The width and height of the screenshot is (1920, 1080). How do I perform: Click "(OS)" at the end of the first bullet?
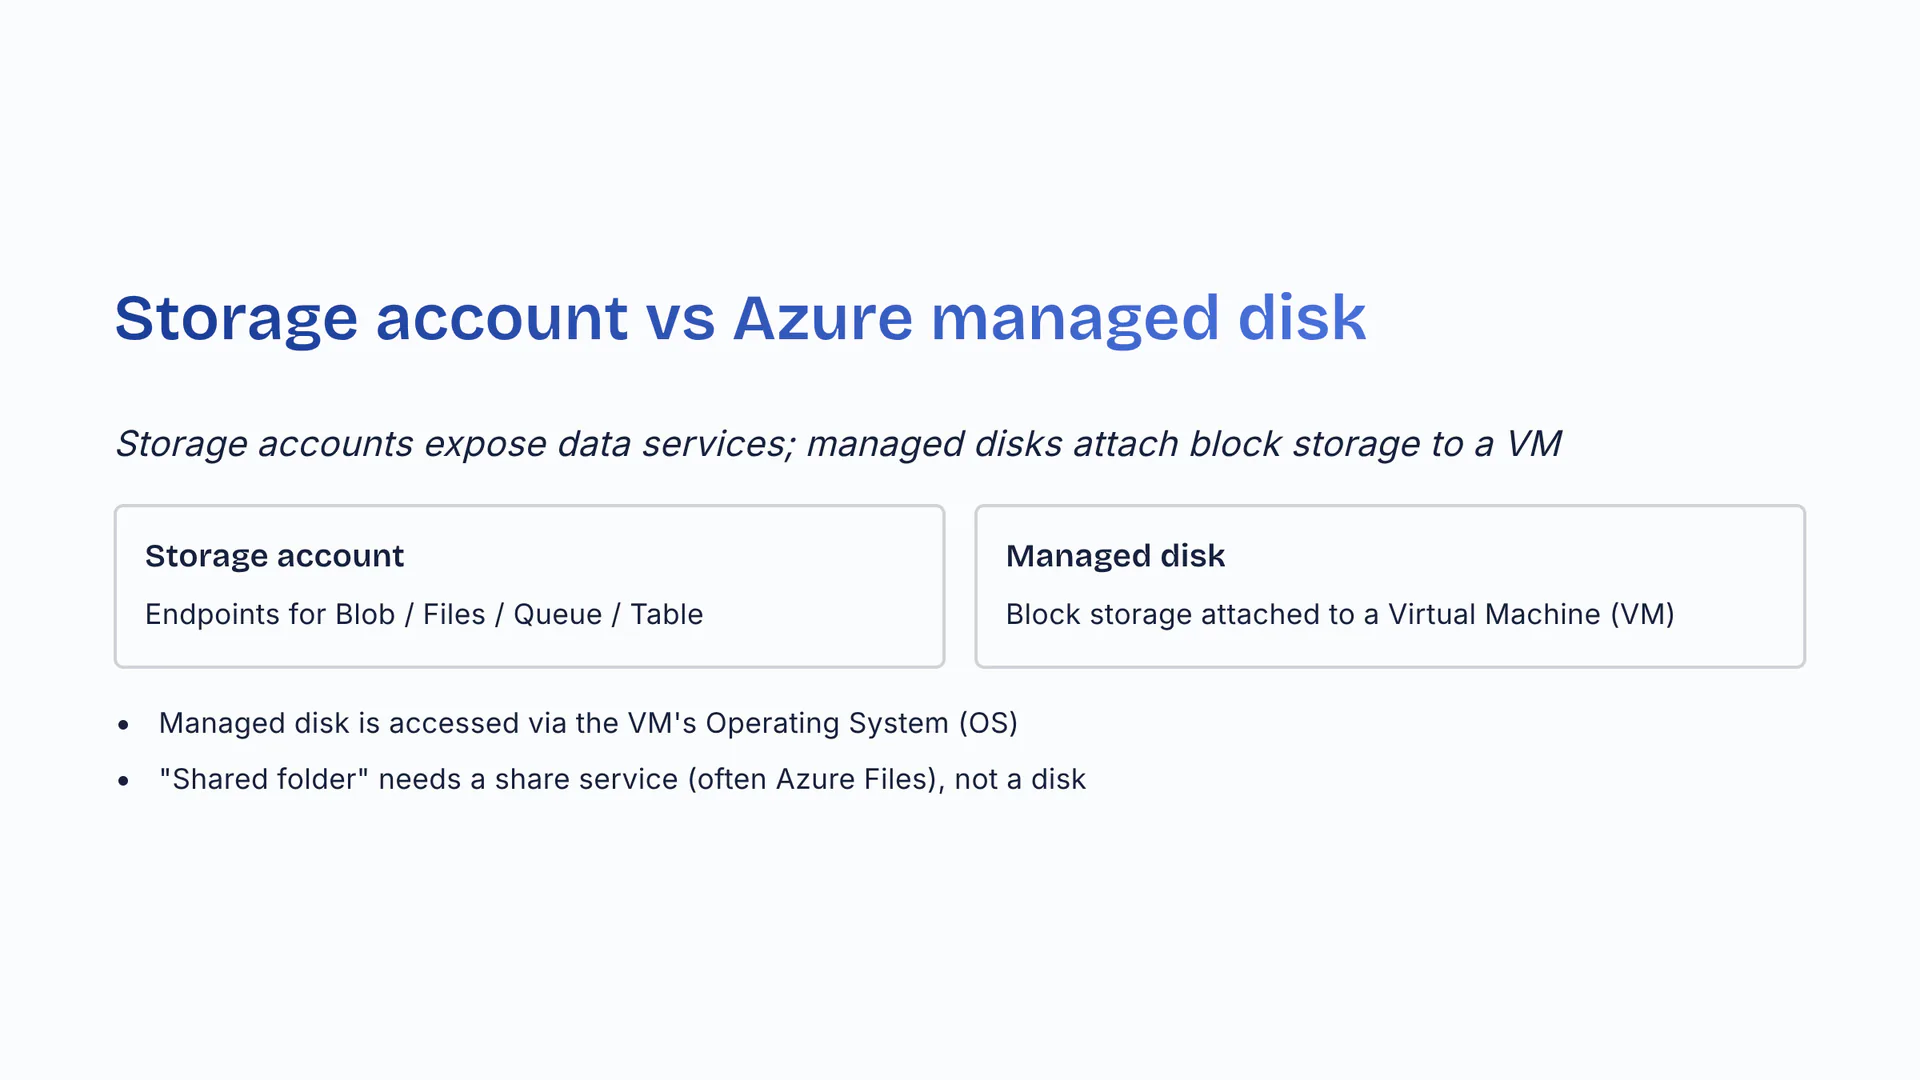point(987,723)
